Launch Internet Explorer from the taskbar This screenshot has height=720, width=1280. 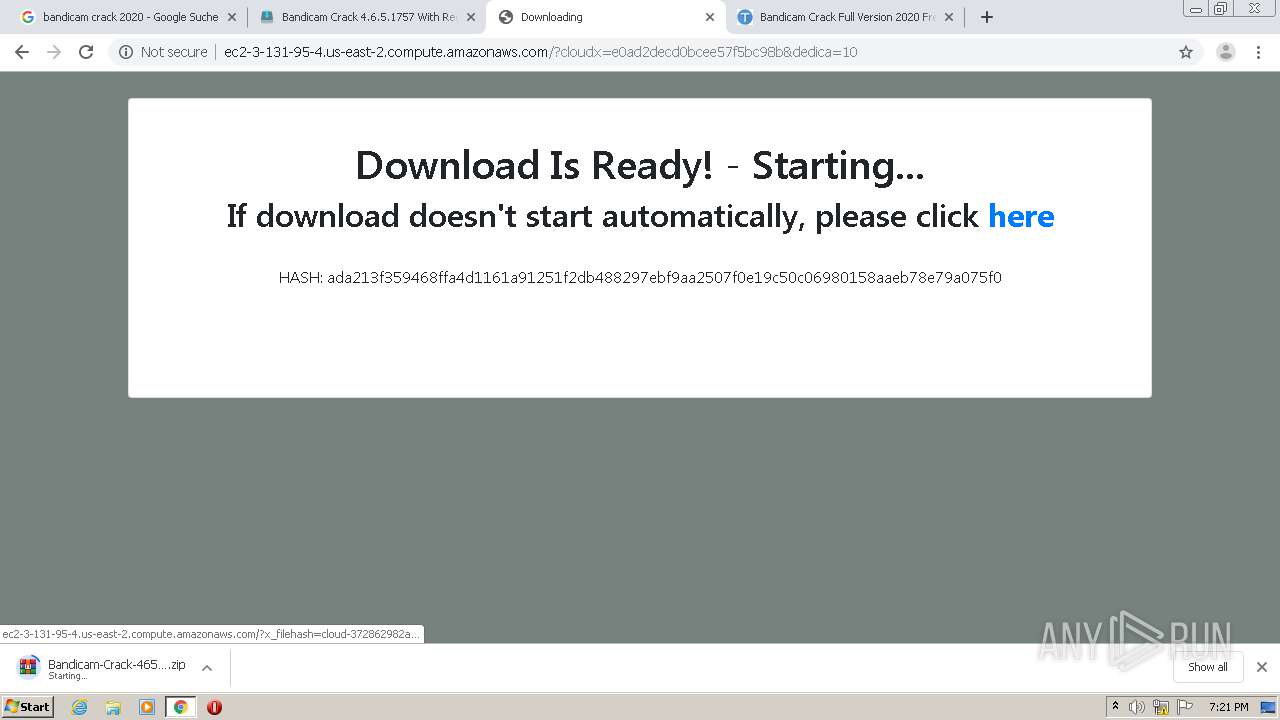coord(79,707)
